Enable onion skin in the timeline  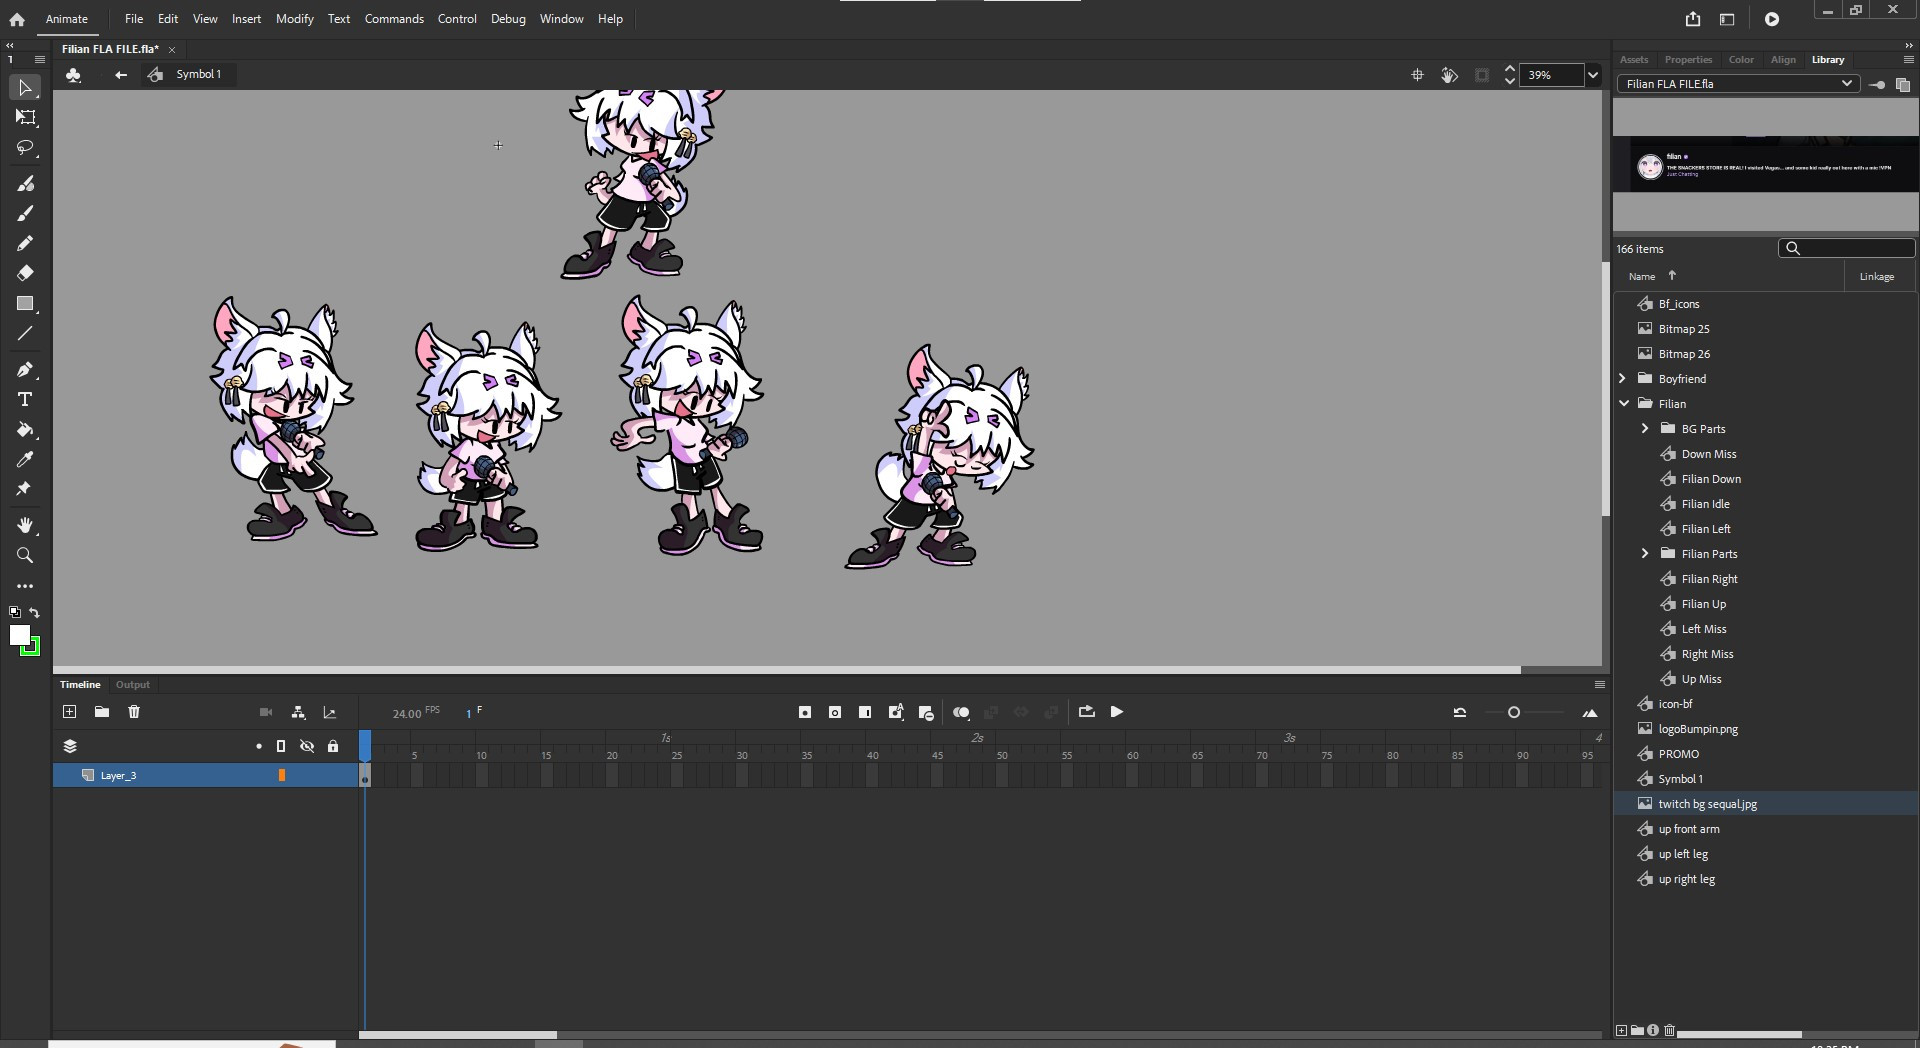click(961, 712)
